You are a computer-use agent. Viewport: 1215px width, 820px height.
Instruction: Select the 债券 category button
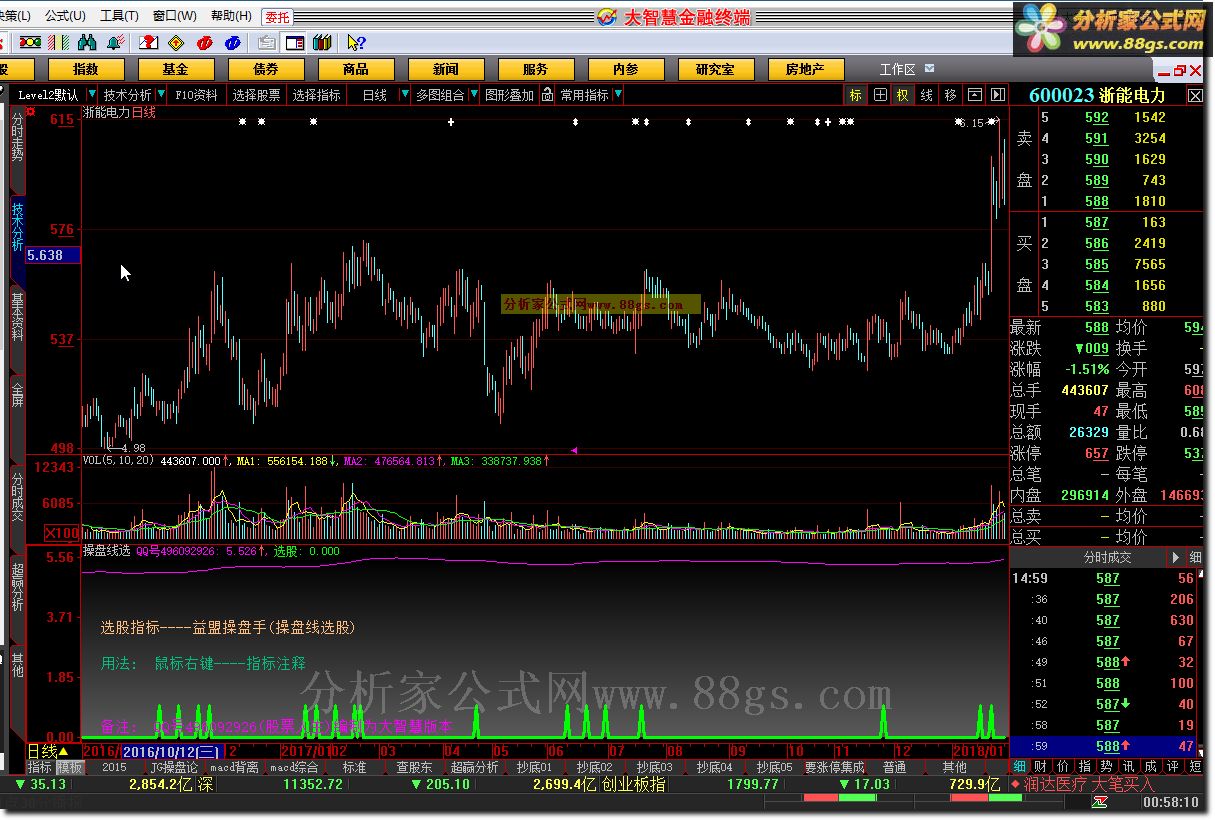point(266,69)
